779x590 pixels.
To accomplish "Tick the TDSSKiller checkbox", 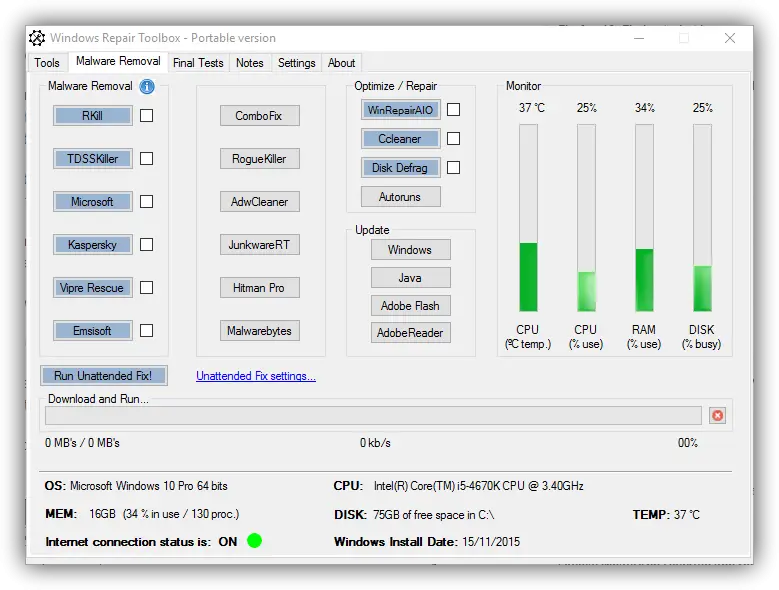I will (x=147, y=158).
